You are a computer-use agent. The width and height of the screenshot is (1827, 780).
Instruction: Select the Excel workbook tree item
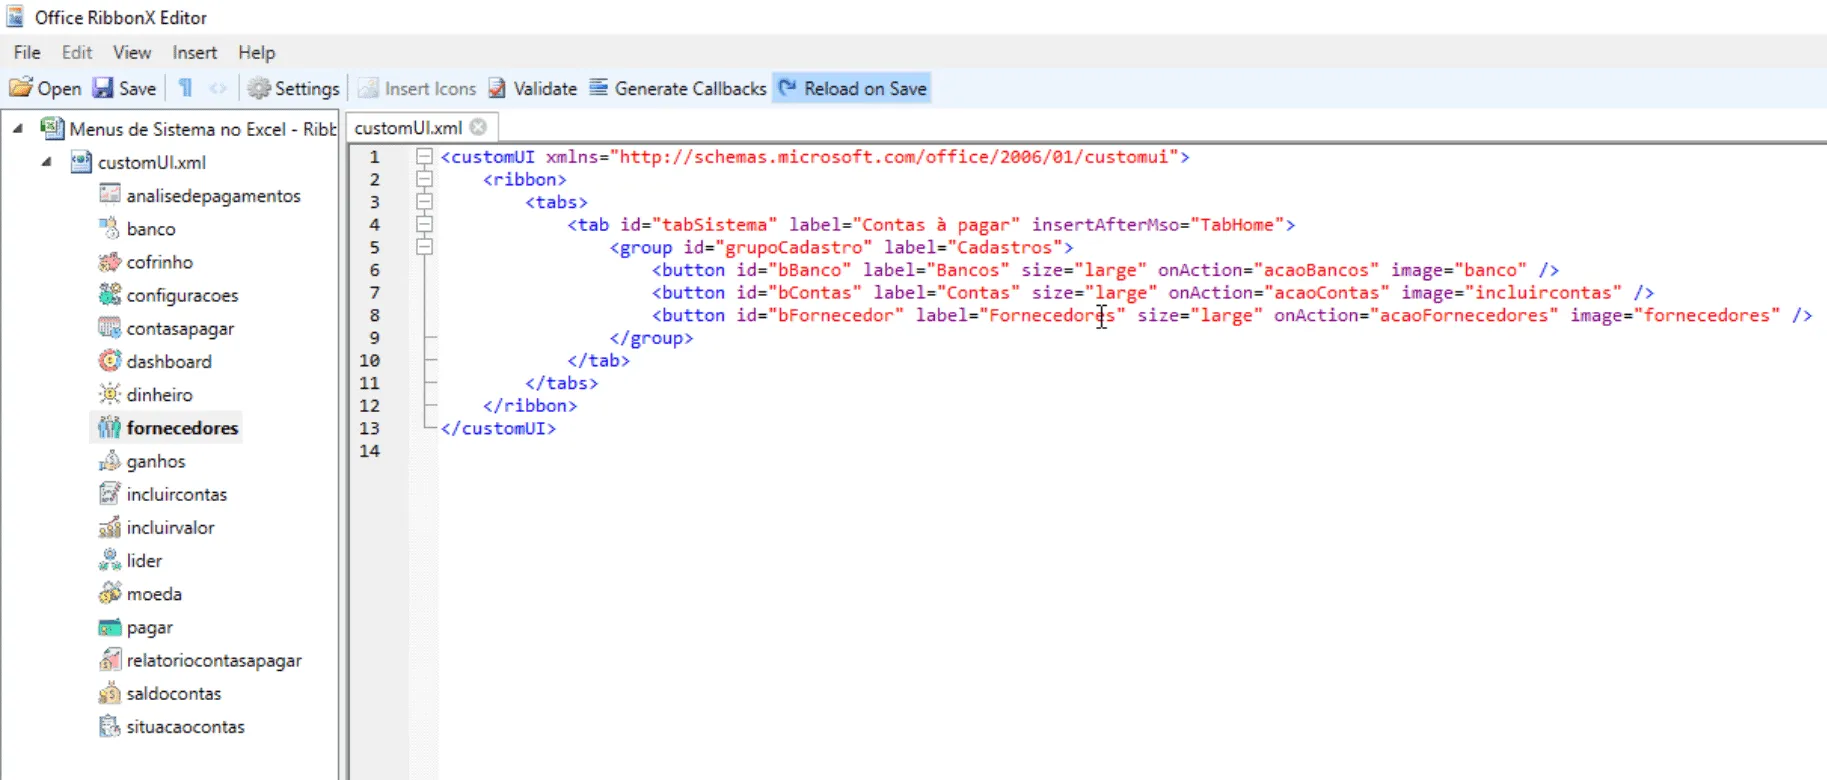pyautogui.click(x=188, y=129)
